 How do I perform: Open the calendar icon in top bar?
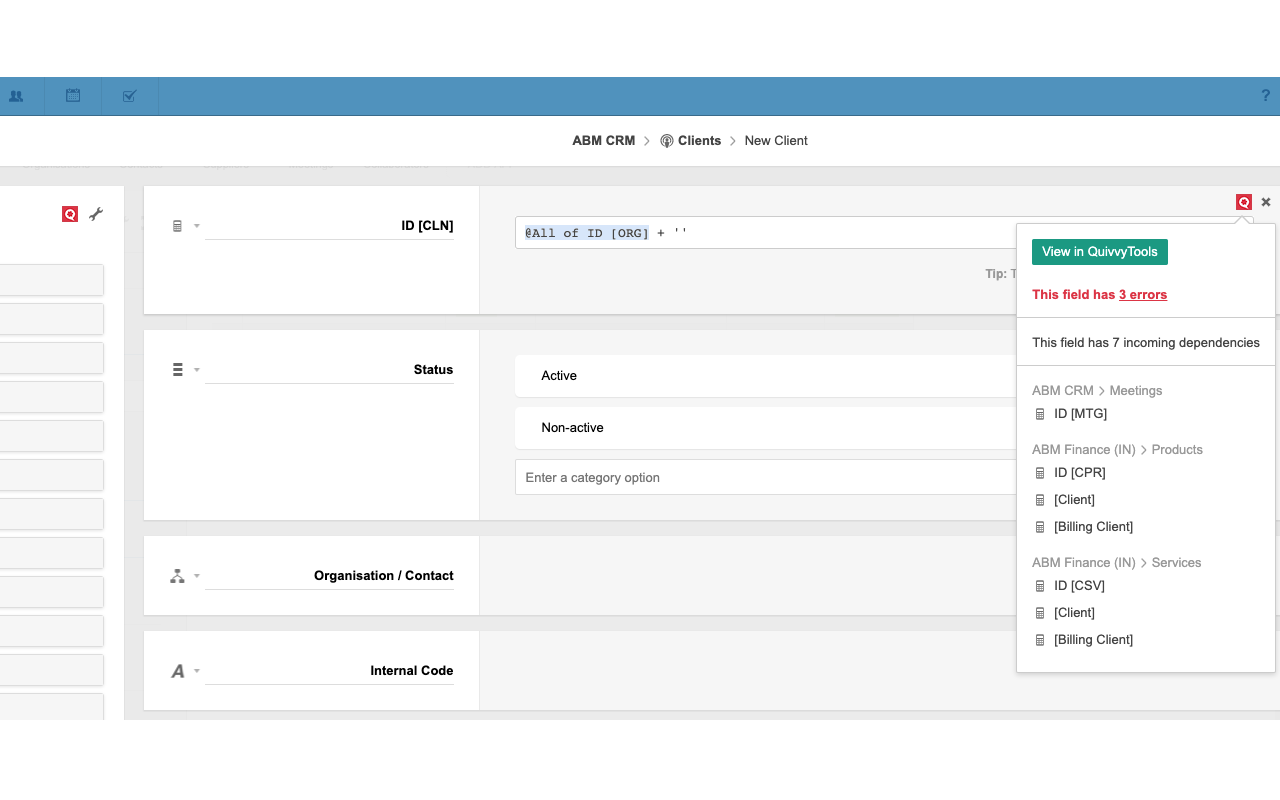[73, 96]
